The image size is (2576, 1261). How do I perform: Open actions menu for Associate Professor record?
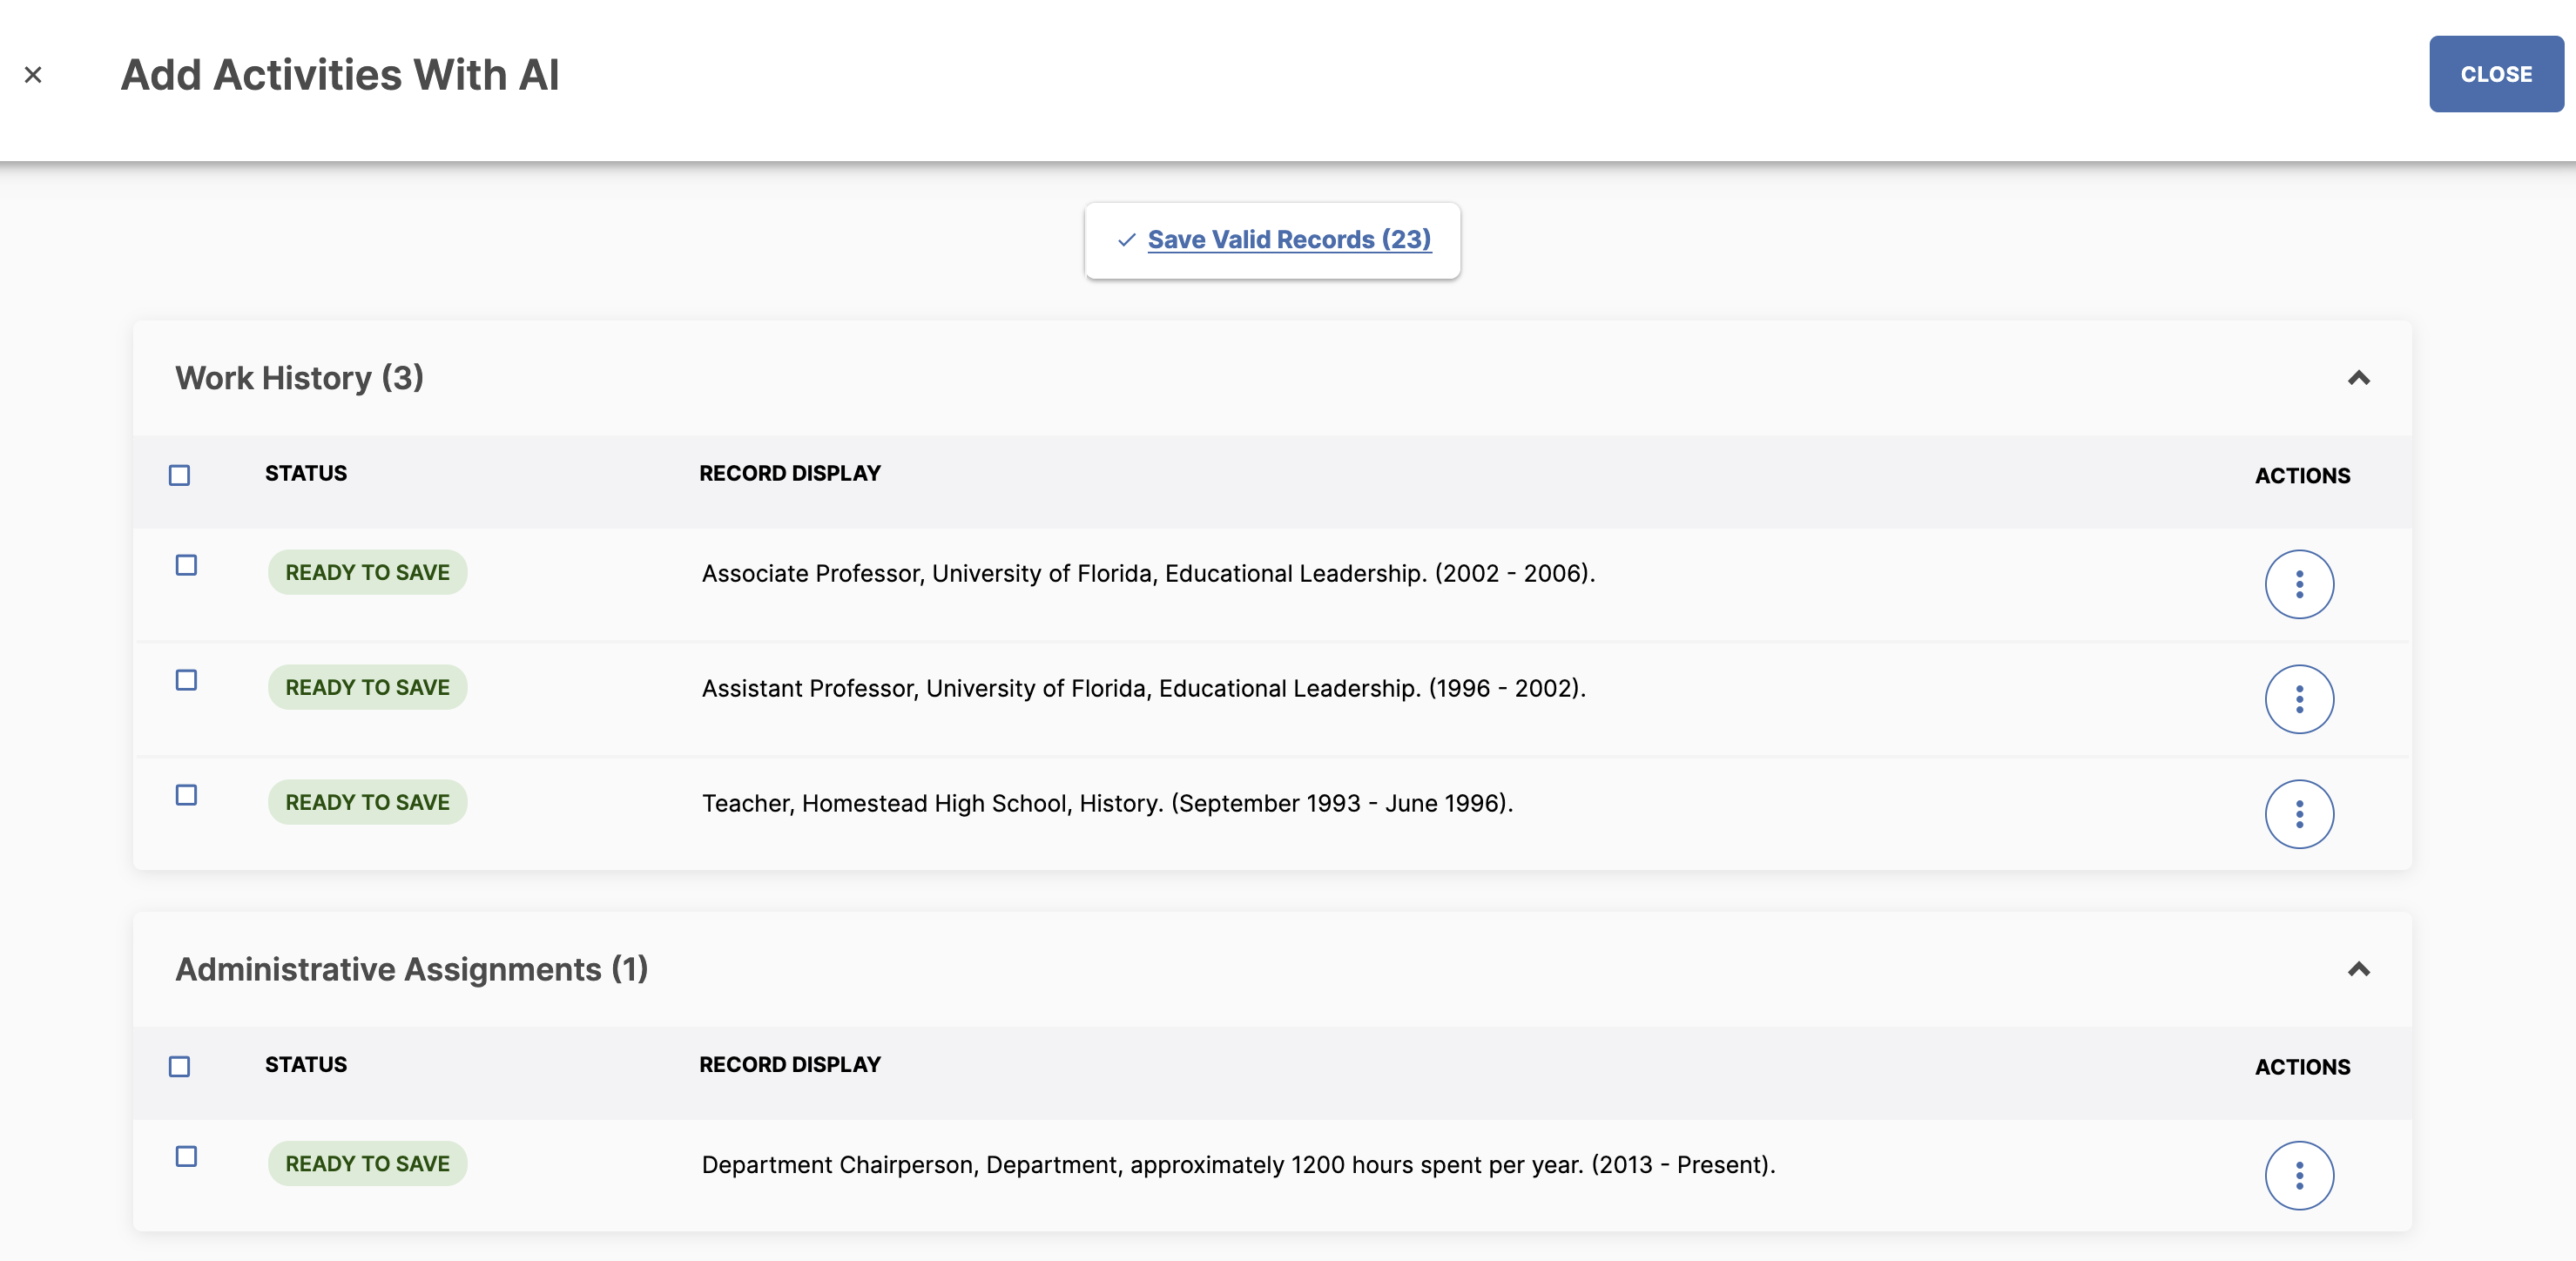[x=2299, y=584]
